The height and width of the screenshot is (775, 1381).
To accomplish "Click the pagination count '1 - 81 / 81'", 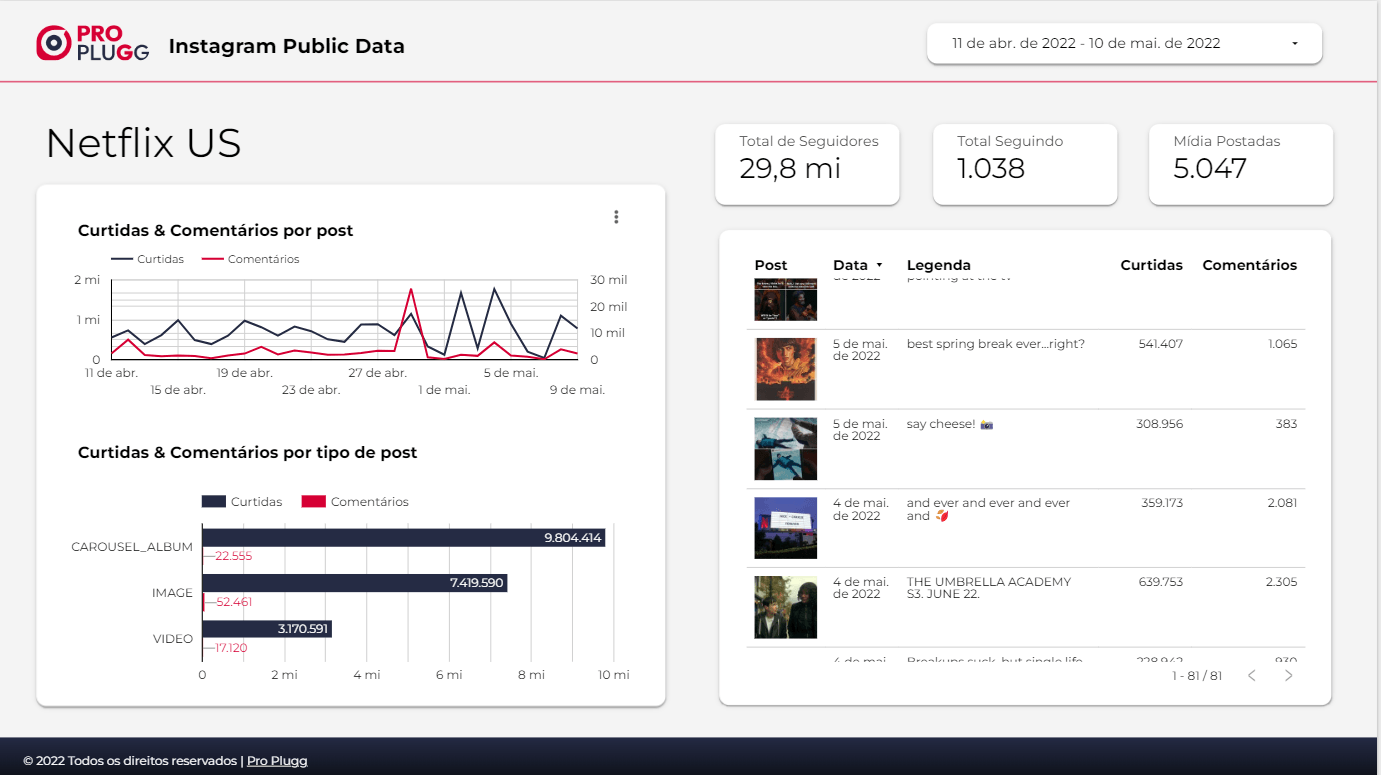I will tap(1197, 676).
